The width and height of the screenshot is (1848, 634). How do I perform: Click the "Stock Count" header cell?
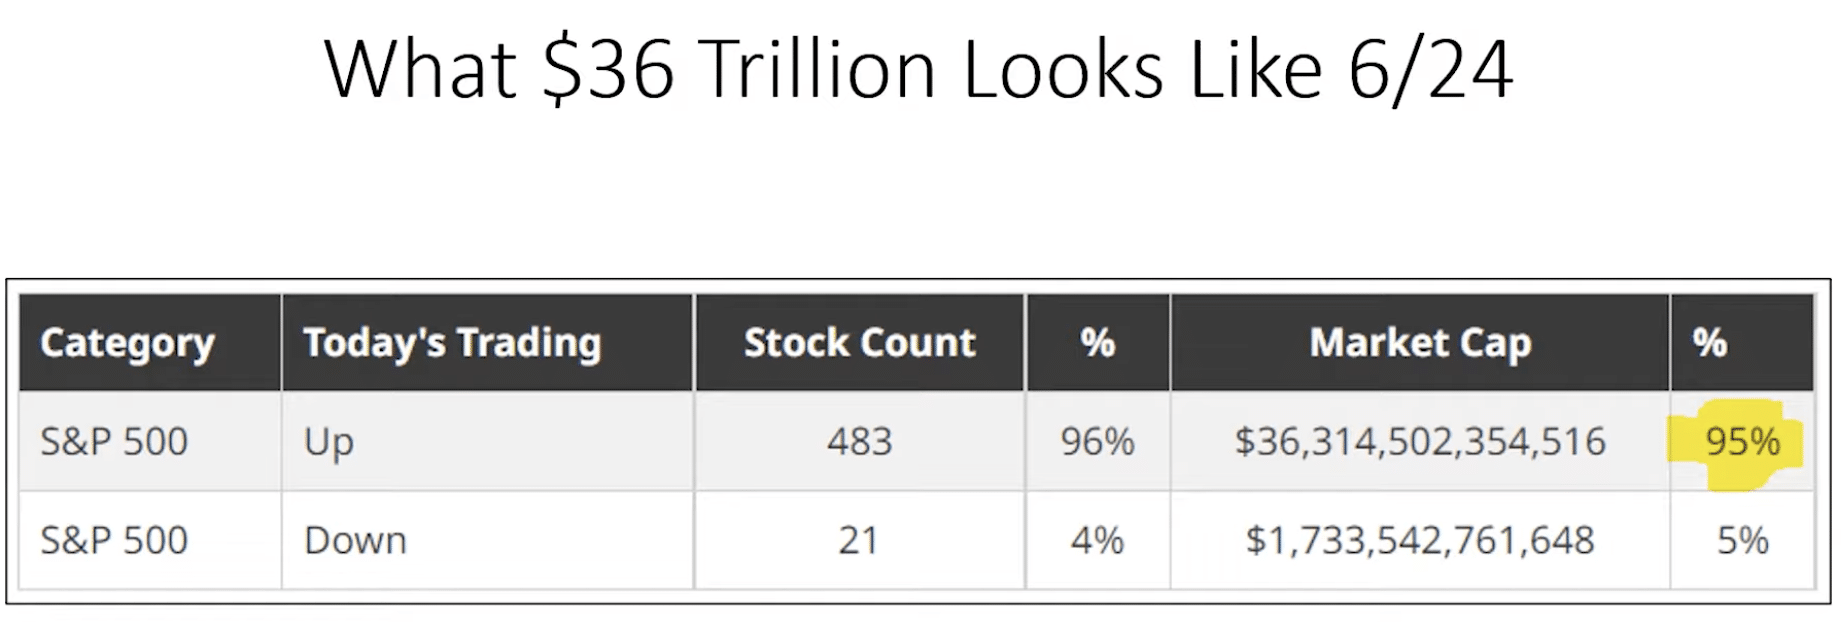tap(859, 343)
